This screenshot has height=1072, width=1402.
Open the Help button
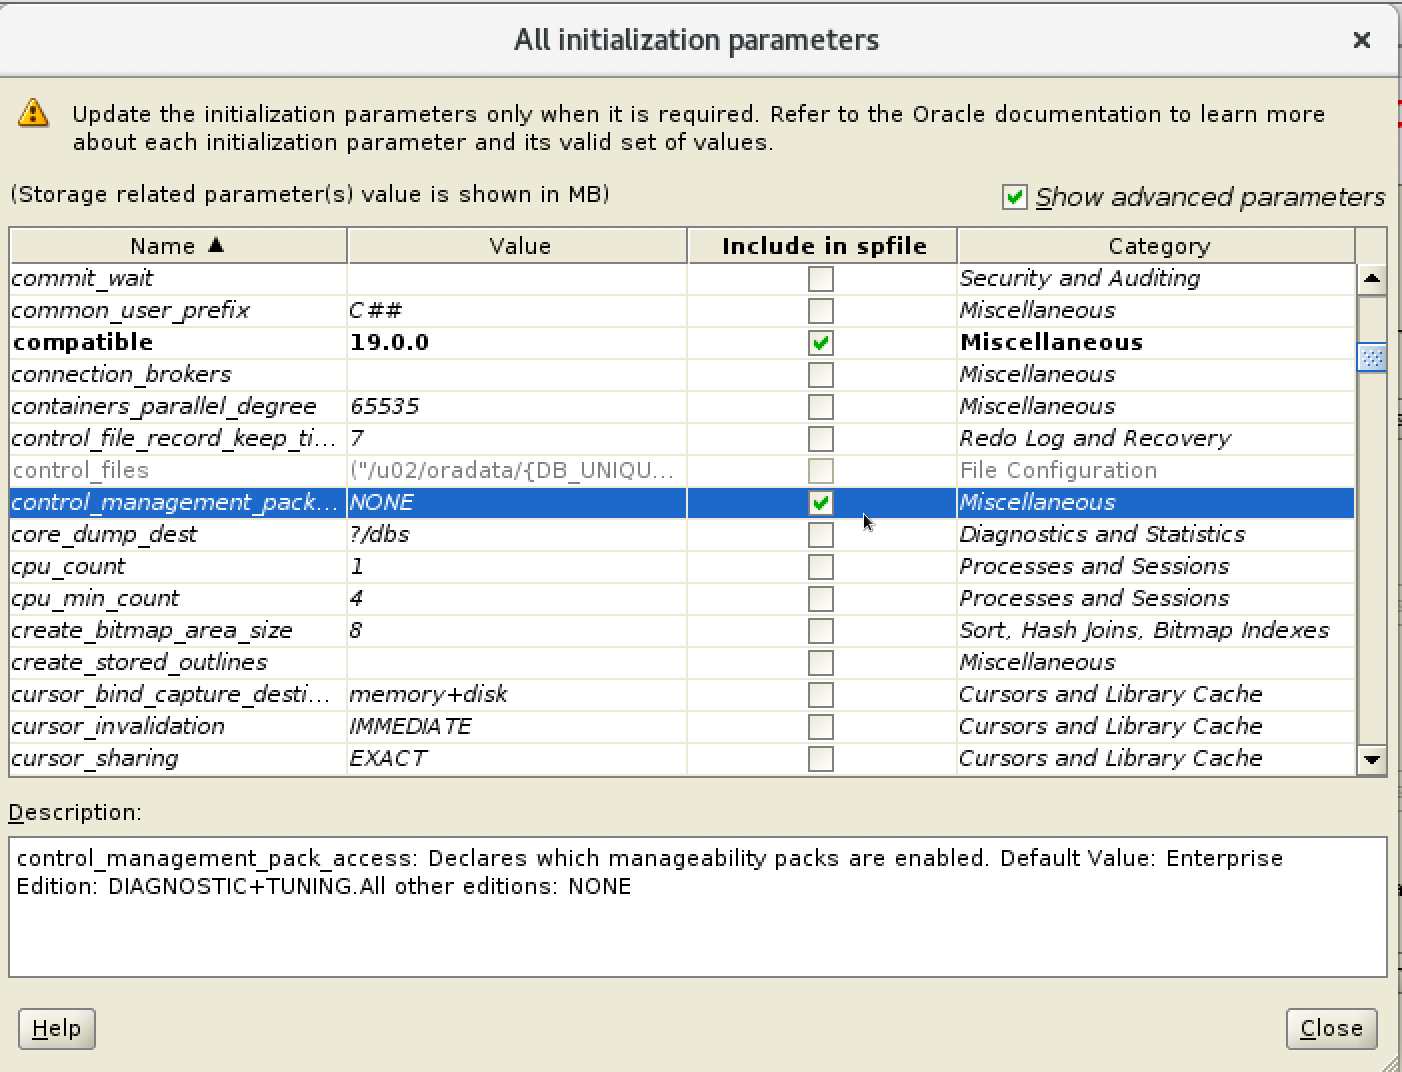click(x=57, y=1028)
